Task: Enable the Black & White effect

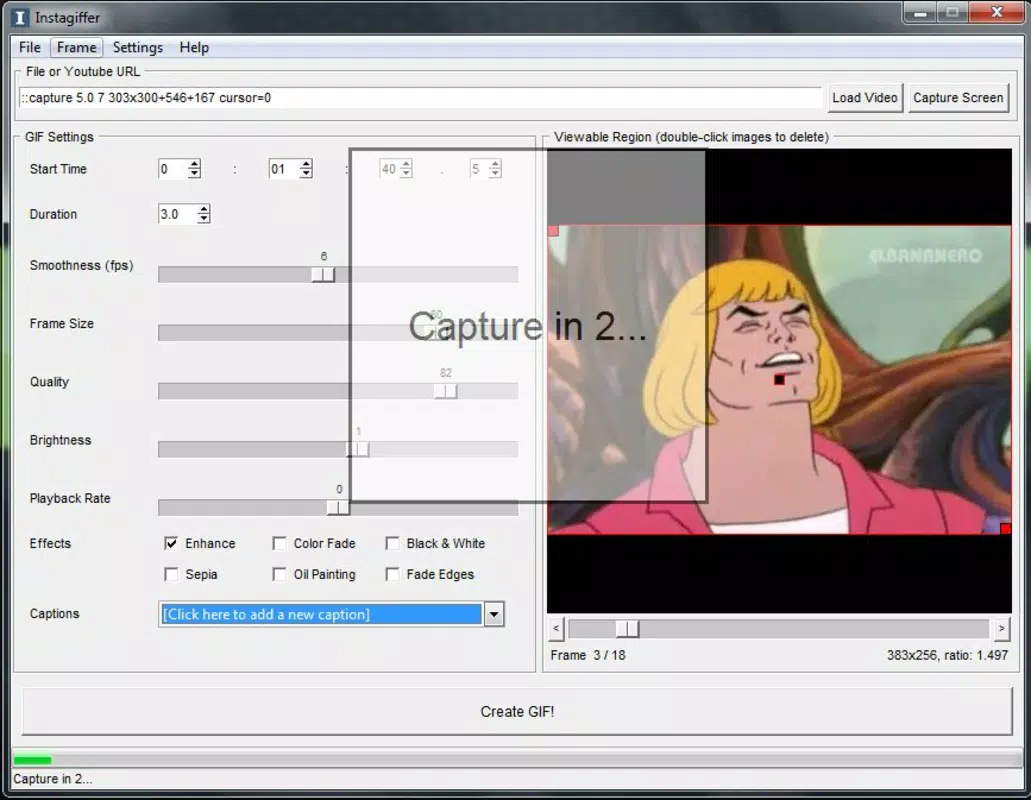Action: pos(393,544)
